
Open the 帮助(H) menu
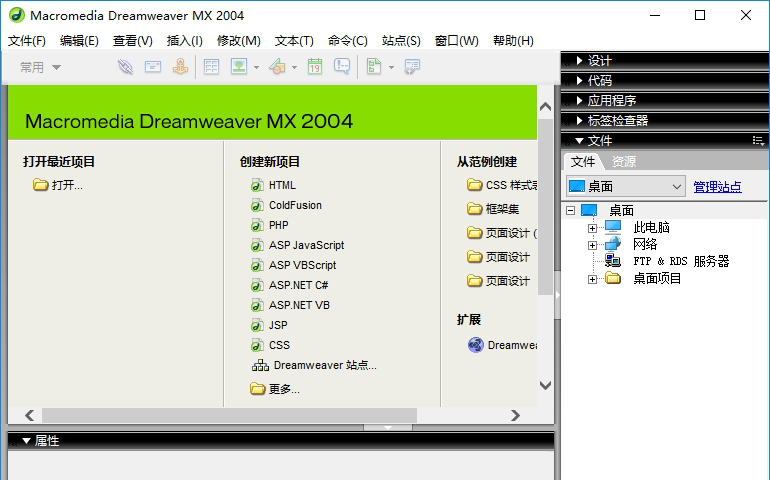coord(513,41)
